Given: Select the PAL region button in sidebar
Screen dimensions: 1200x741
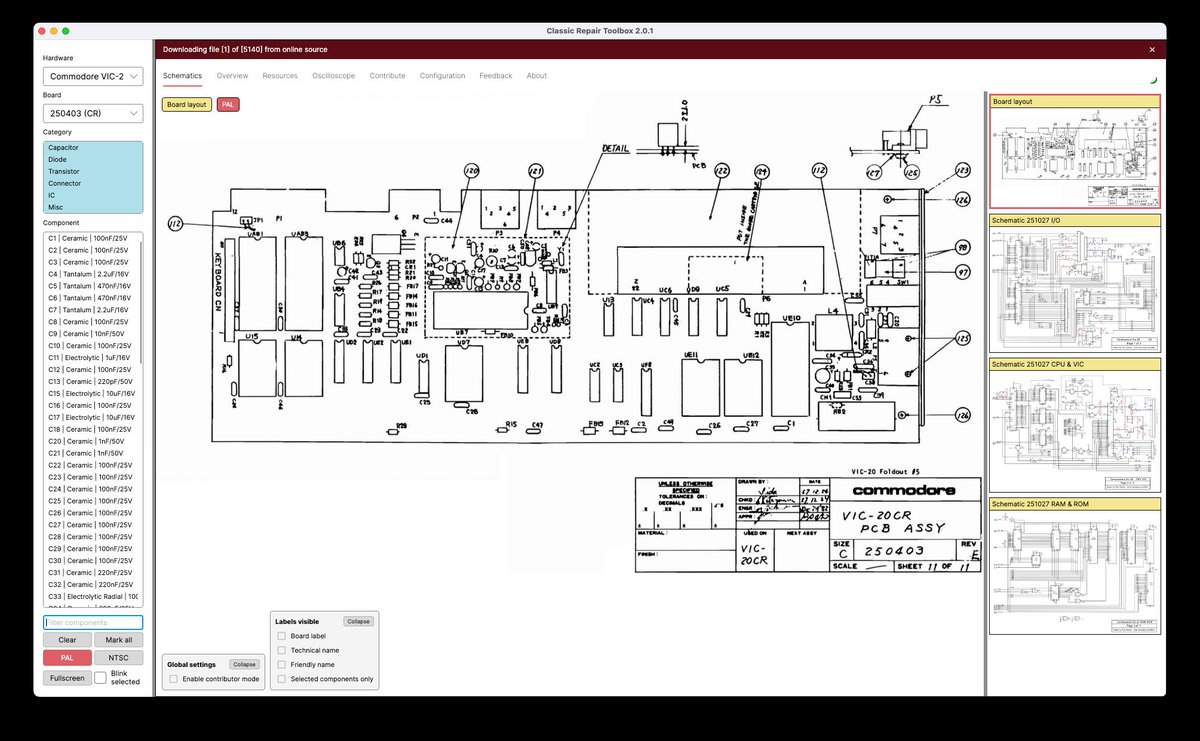Looking at the screenshot, I should pos(67,658).
